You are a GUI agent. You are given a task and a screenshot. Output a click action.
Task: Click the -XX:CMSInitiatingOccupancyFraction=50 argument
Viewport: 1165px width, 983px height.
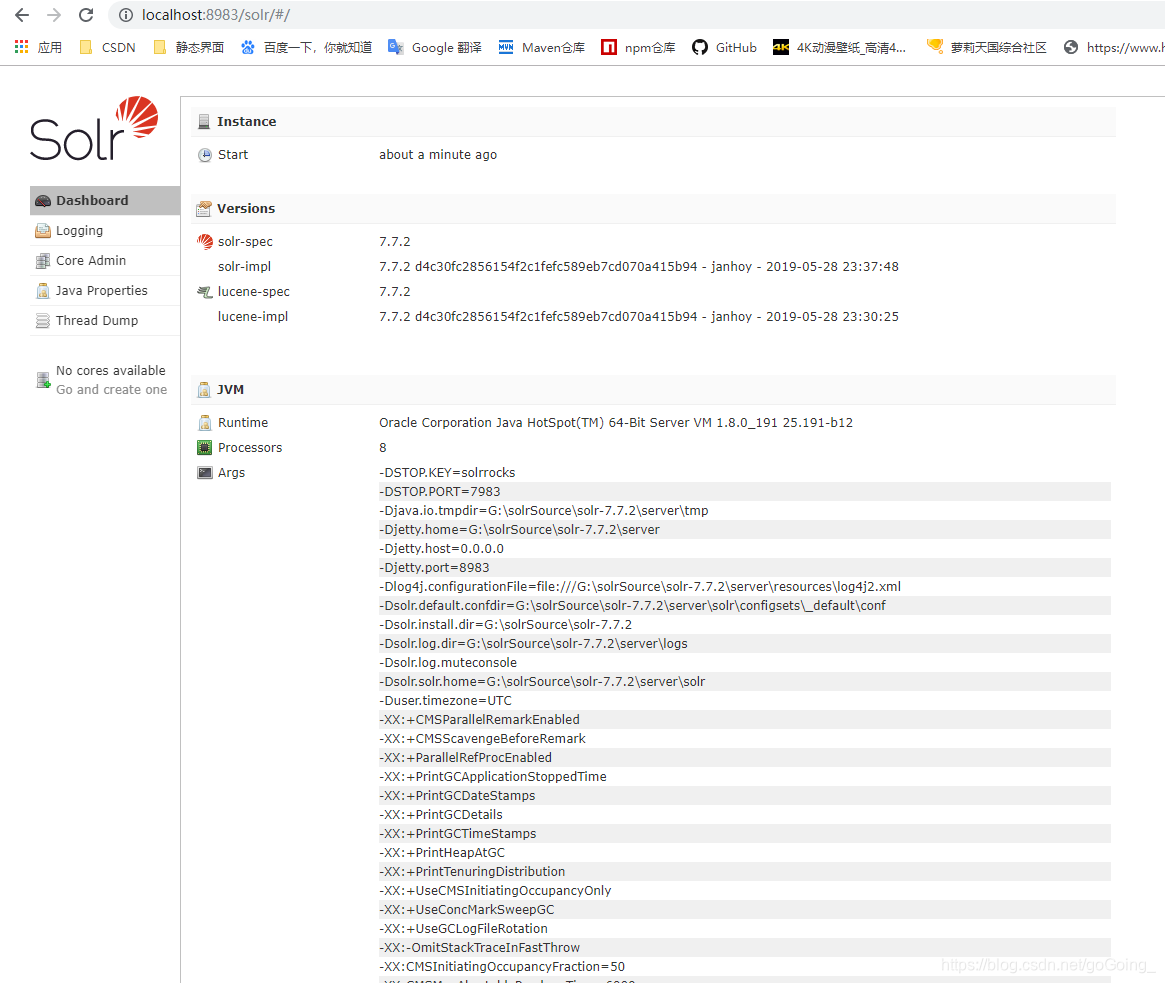pyautogui.click(x=502, y=967)
